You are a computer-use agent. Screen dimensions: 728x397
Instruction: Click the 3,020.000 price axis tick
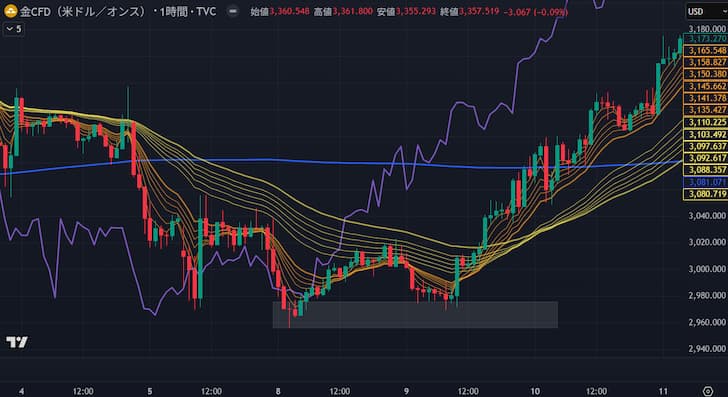(x=707, y=242)
